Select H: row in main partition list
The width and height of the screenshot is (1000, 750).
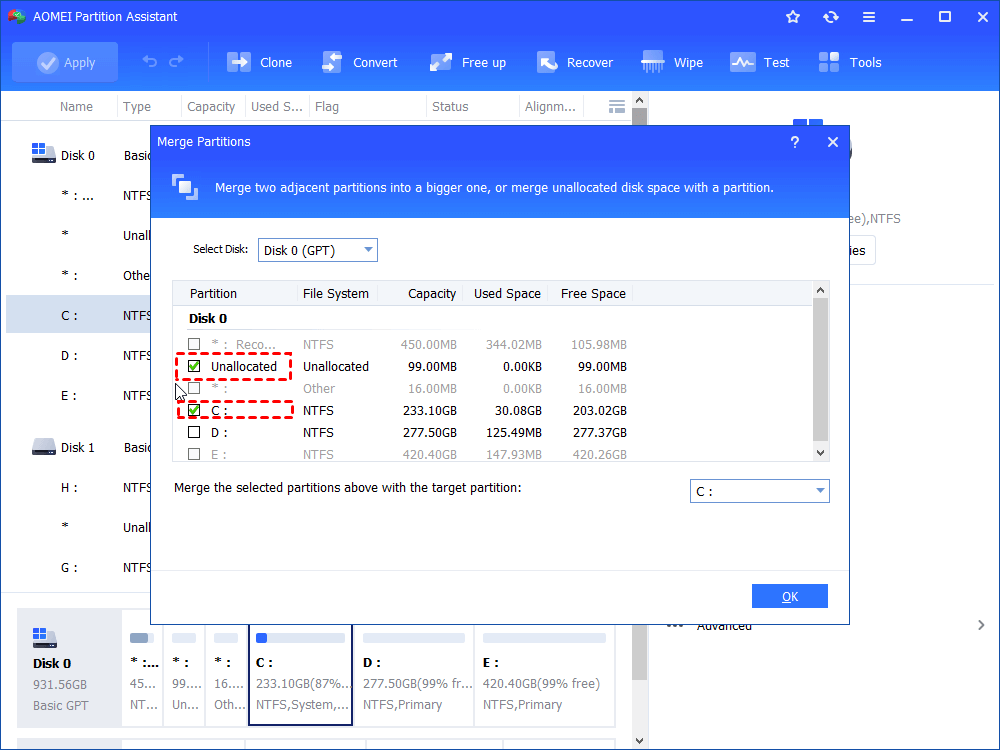coord(78,487)
